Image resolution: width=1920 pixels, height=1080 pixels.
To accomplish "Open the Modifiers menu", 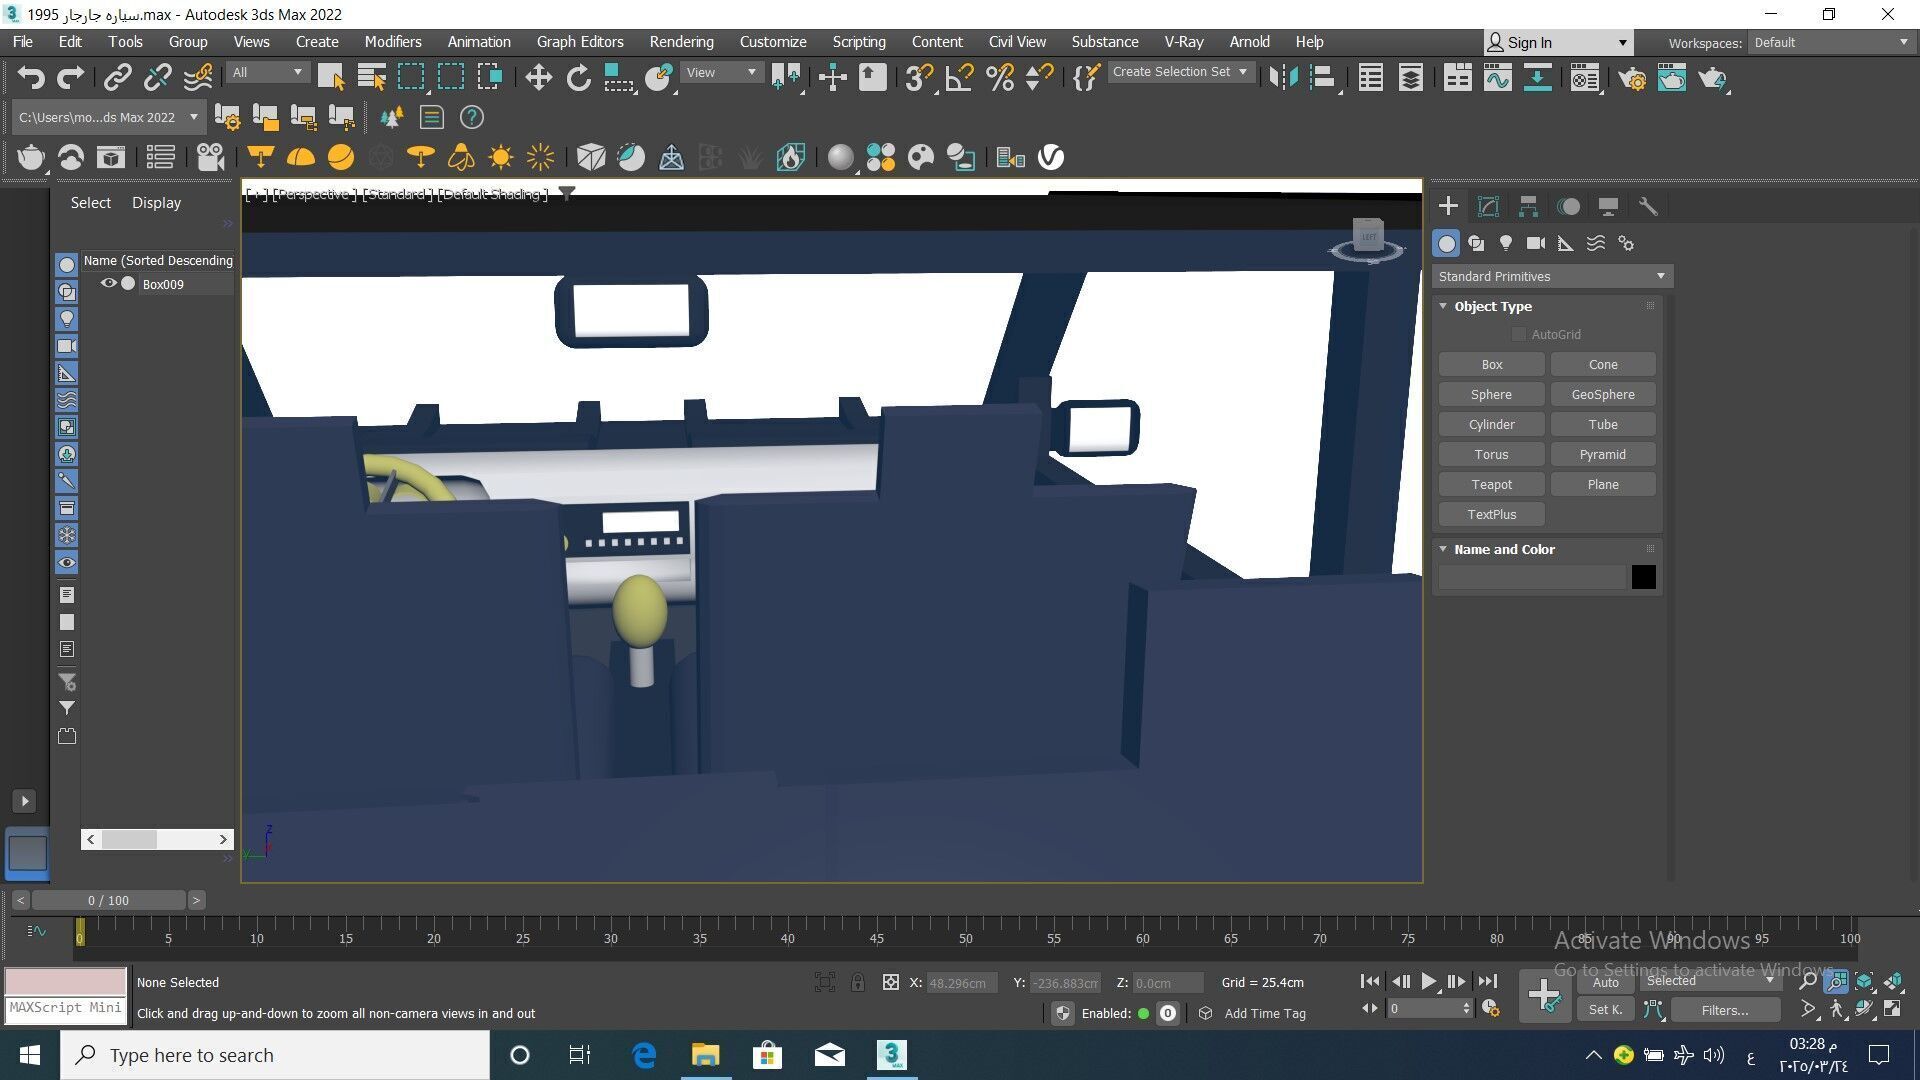I will point(392,42).
